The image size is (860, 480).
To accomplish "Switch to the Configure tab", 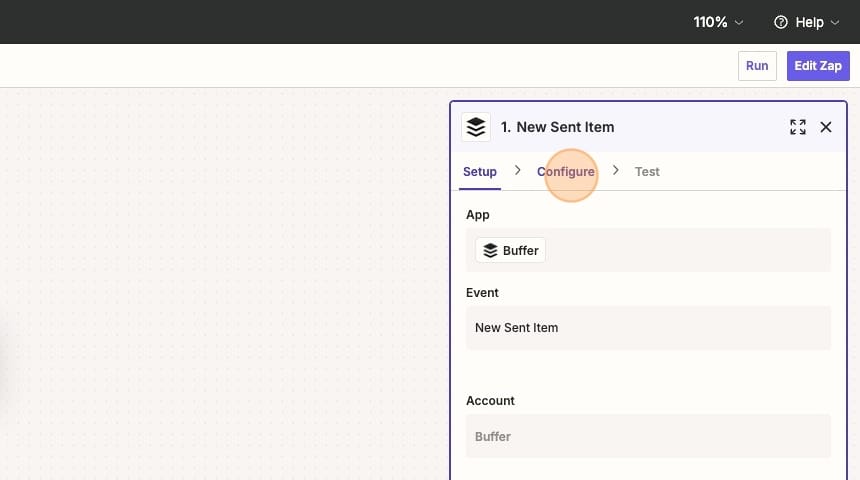I will coord(565,172).
